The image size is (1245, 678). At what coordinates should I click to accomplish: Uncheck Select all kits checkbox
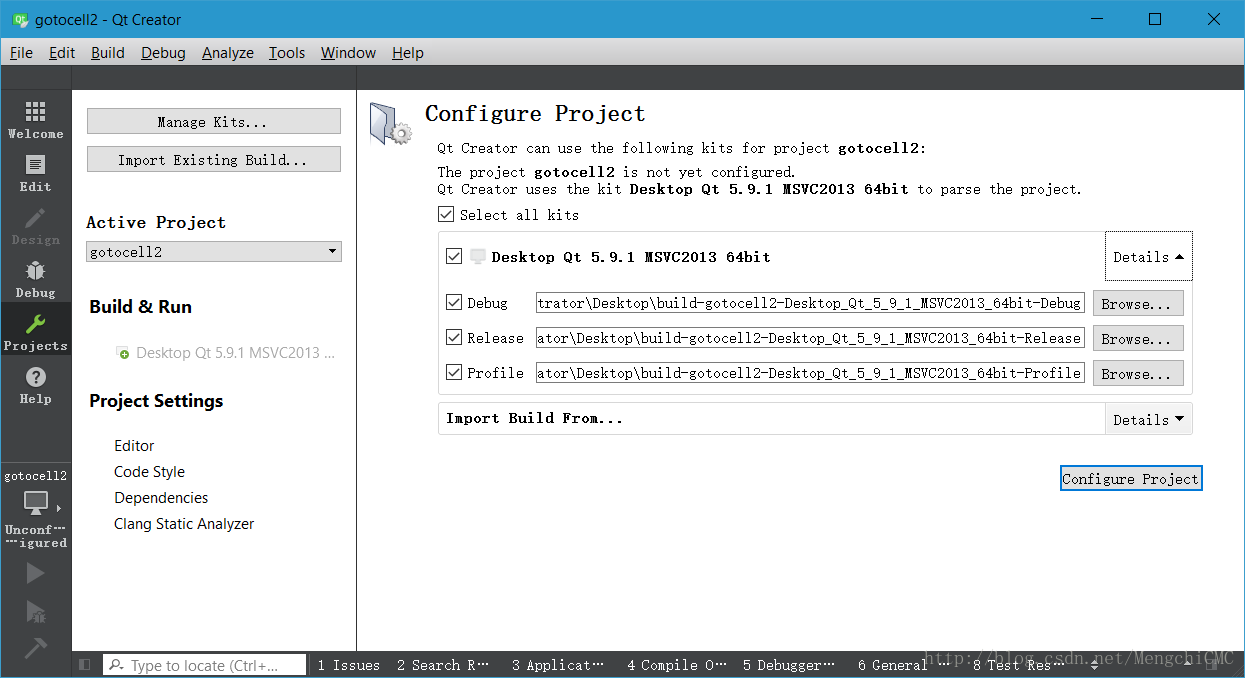coord(446,214)
